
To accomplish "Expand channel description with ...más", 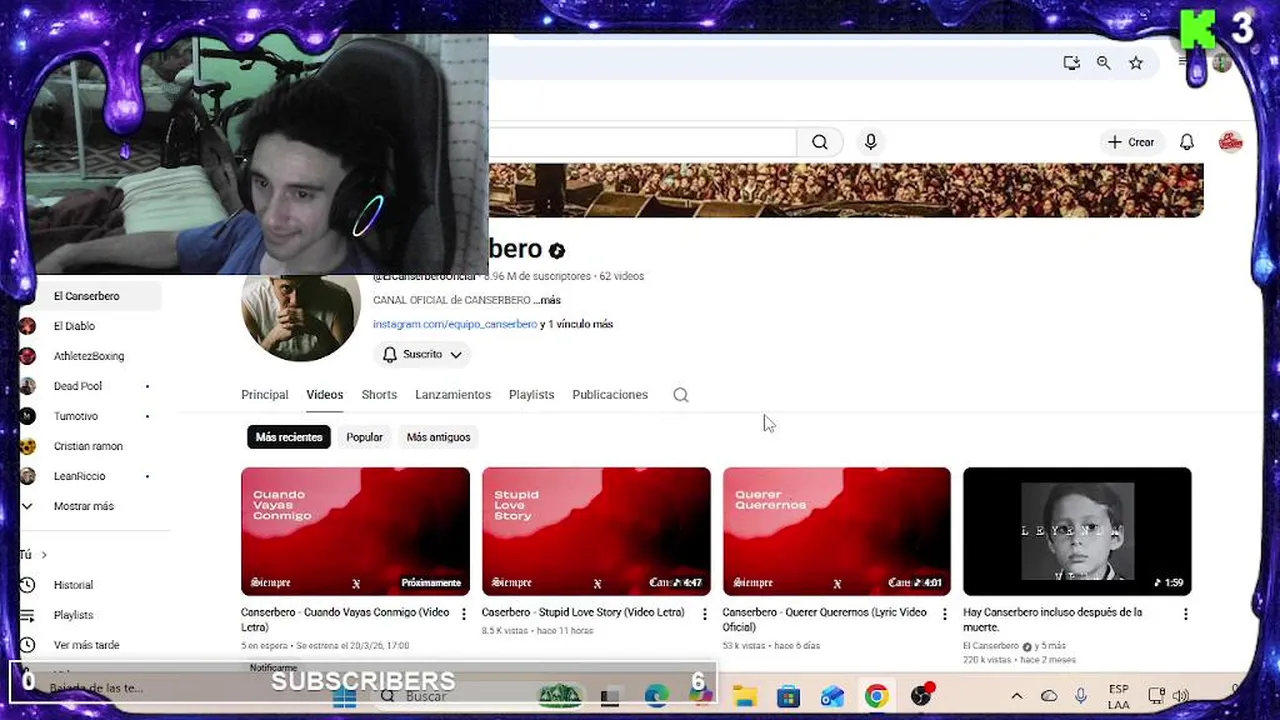I will pos(547,300).
